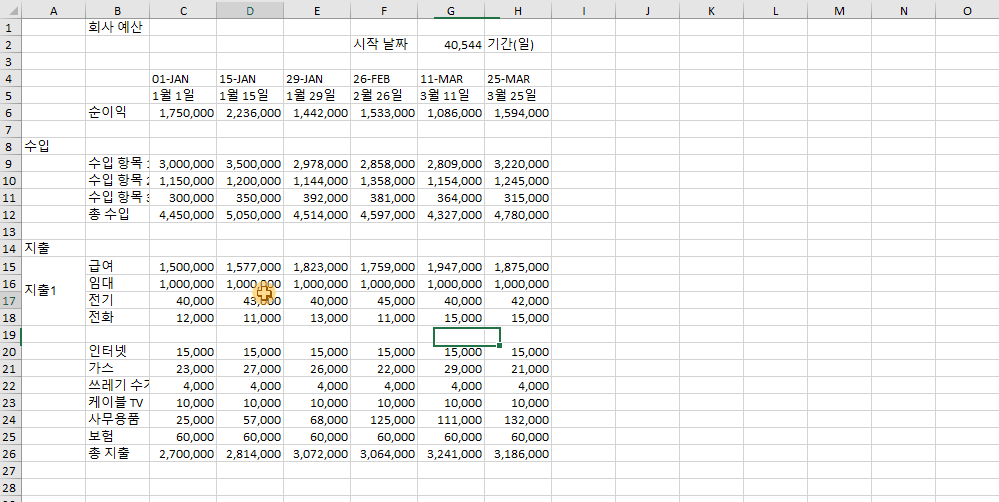This screenshot has width=999, height=502.
Task: Click the total expense value 3,241,000
Action: click(451, 454)
